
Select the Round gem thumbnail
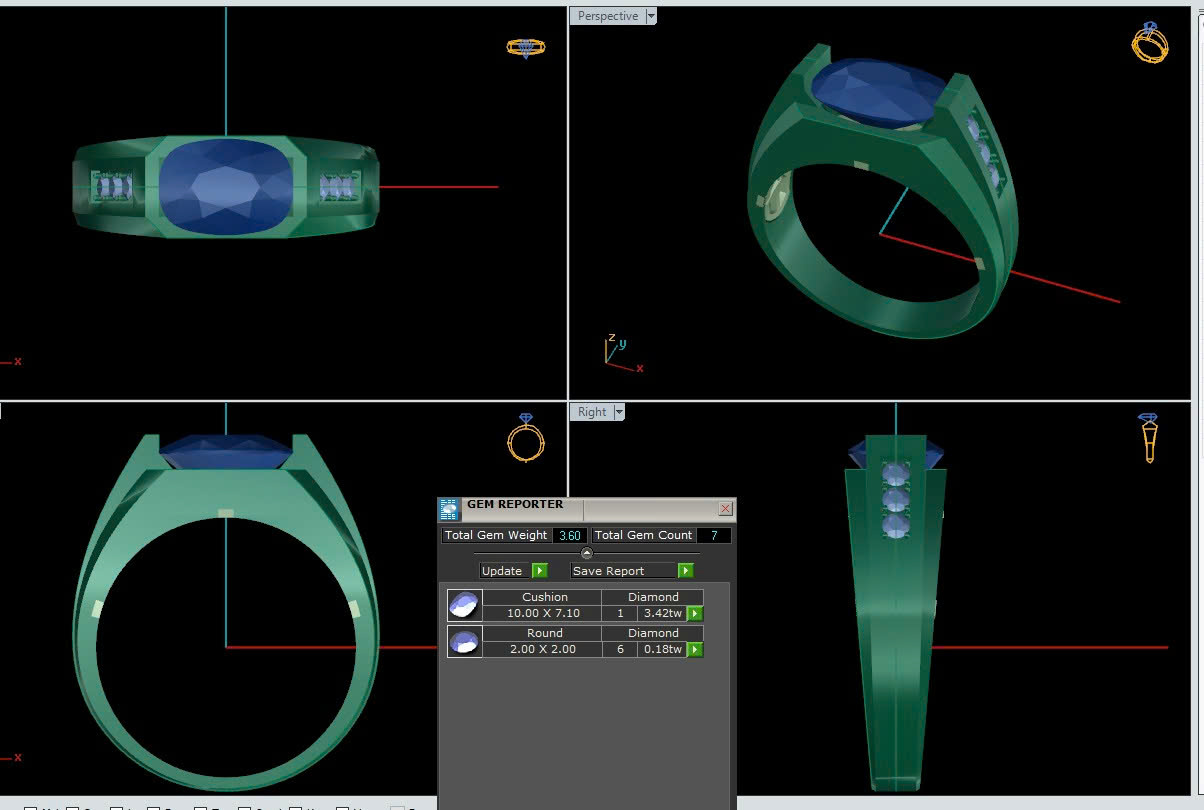tap(464, 642)
